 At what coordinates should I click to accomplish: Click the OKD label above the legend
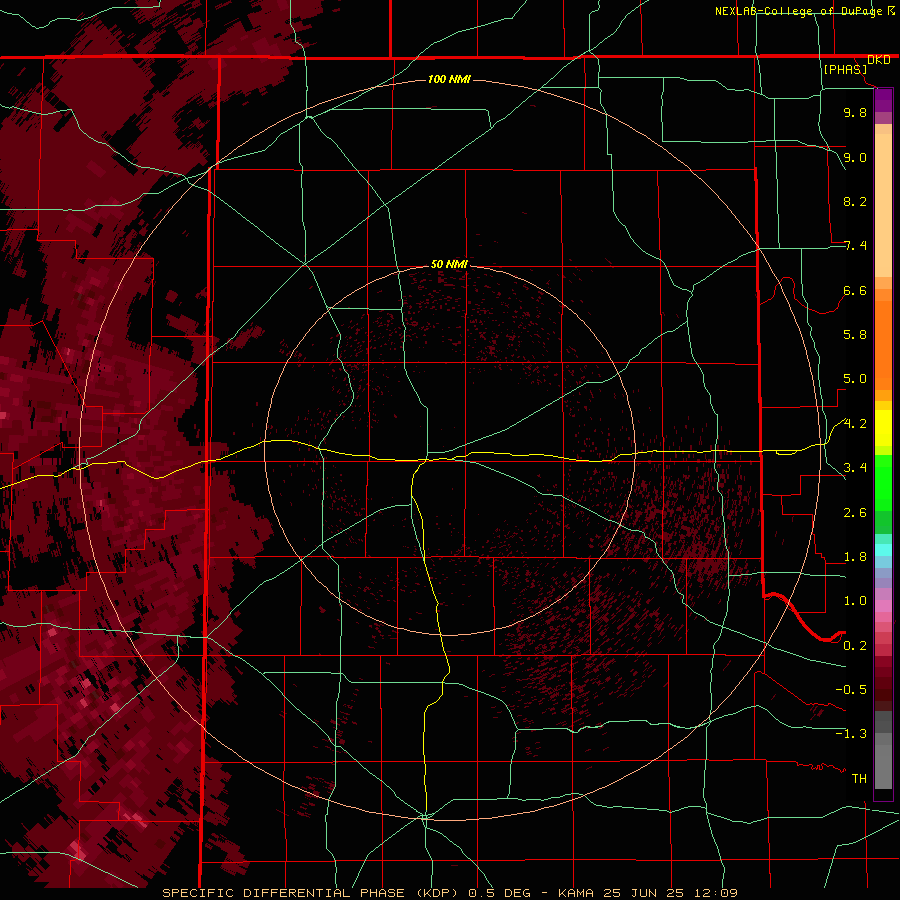point(879,60)
